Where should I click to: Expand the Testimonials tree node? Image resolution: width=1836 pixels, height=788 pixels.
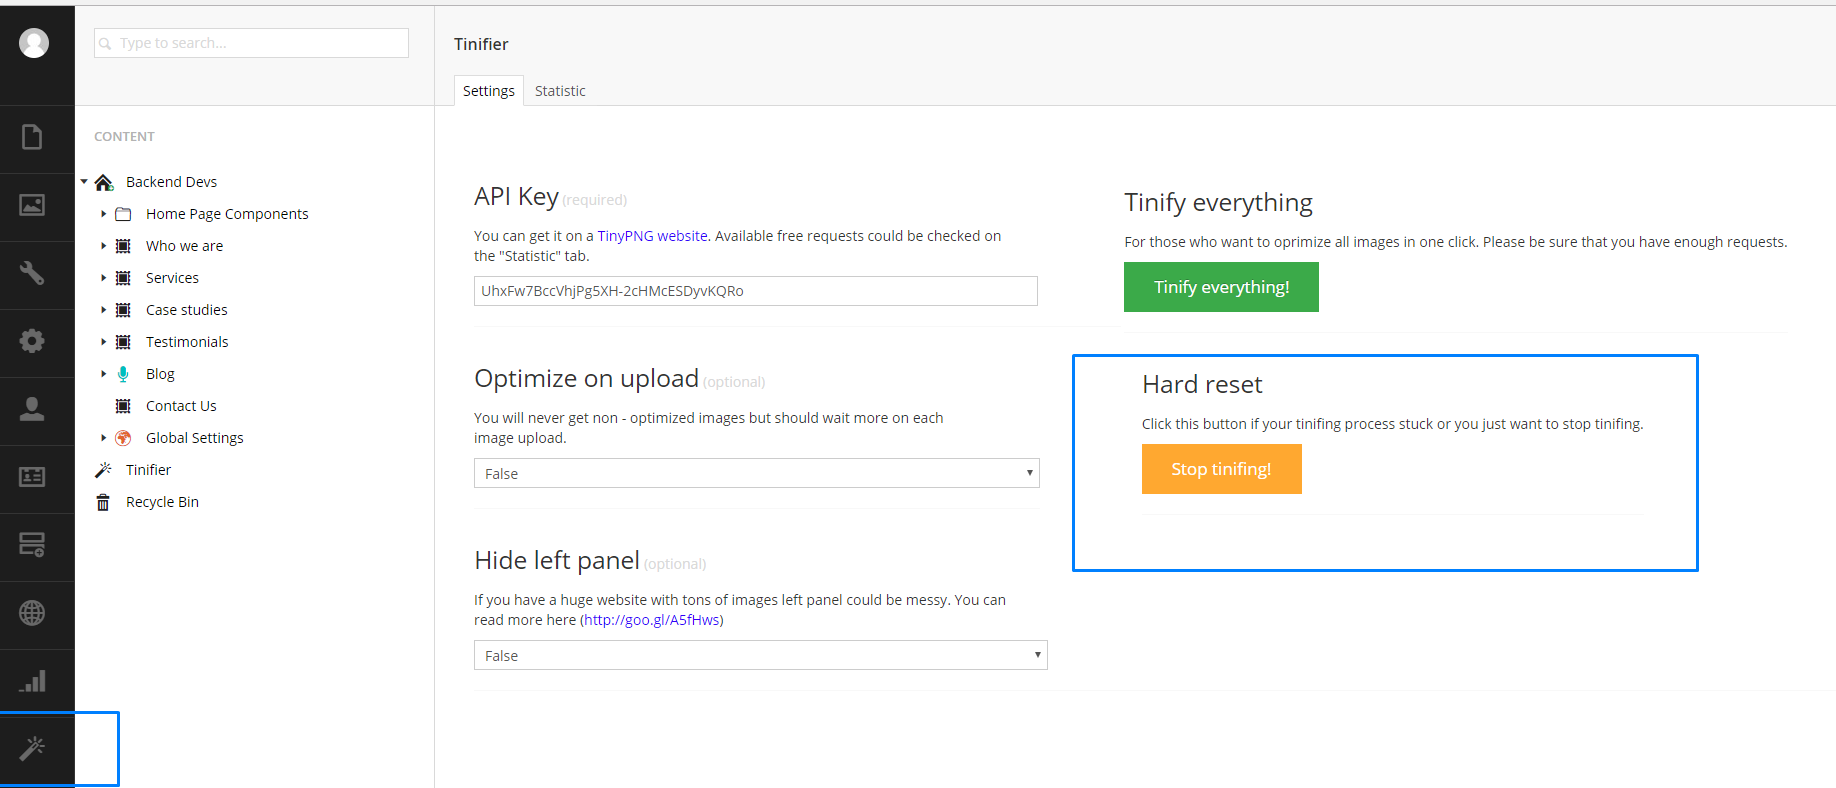click(x=103, y=342)
